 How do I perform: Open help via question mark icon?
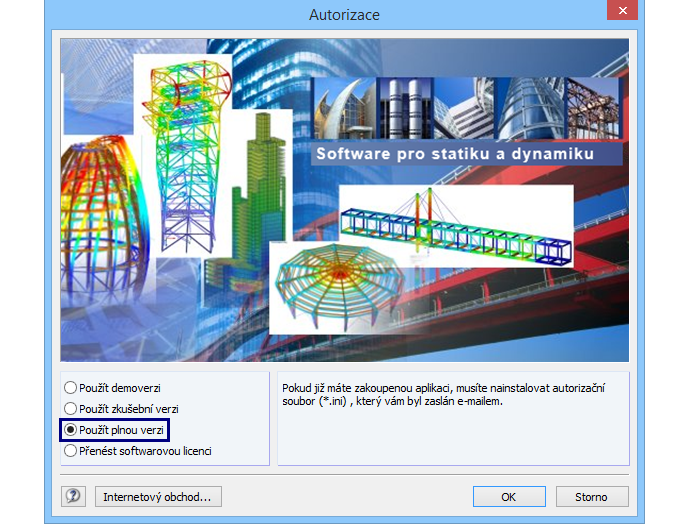click(74, 496)
